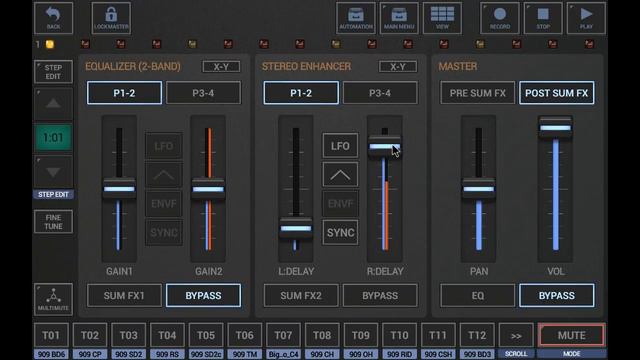Select the POST SUM FX tab

557,93
